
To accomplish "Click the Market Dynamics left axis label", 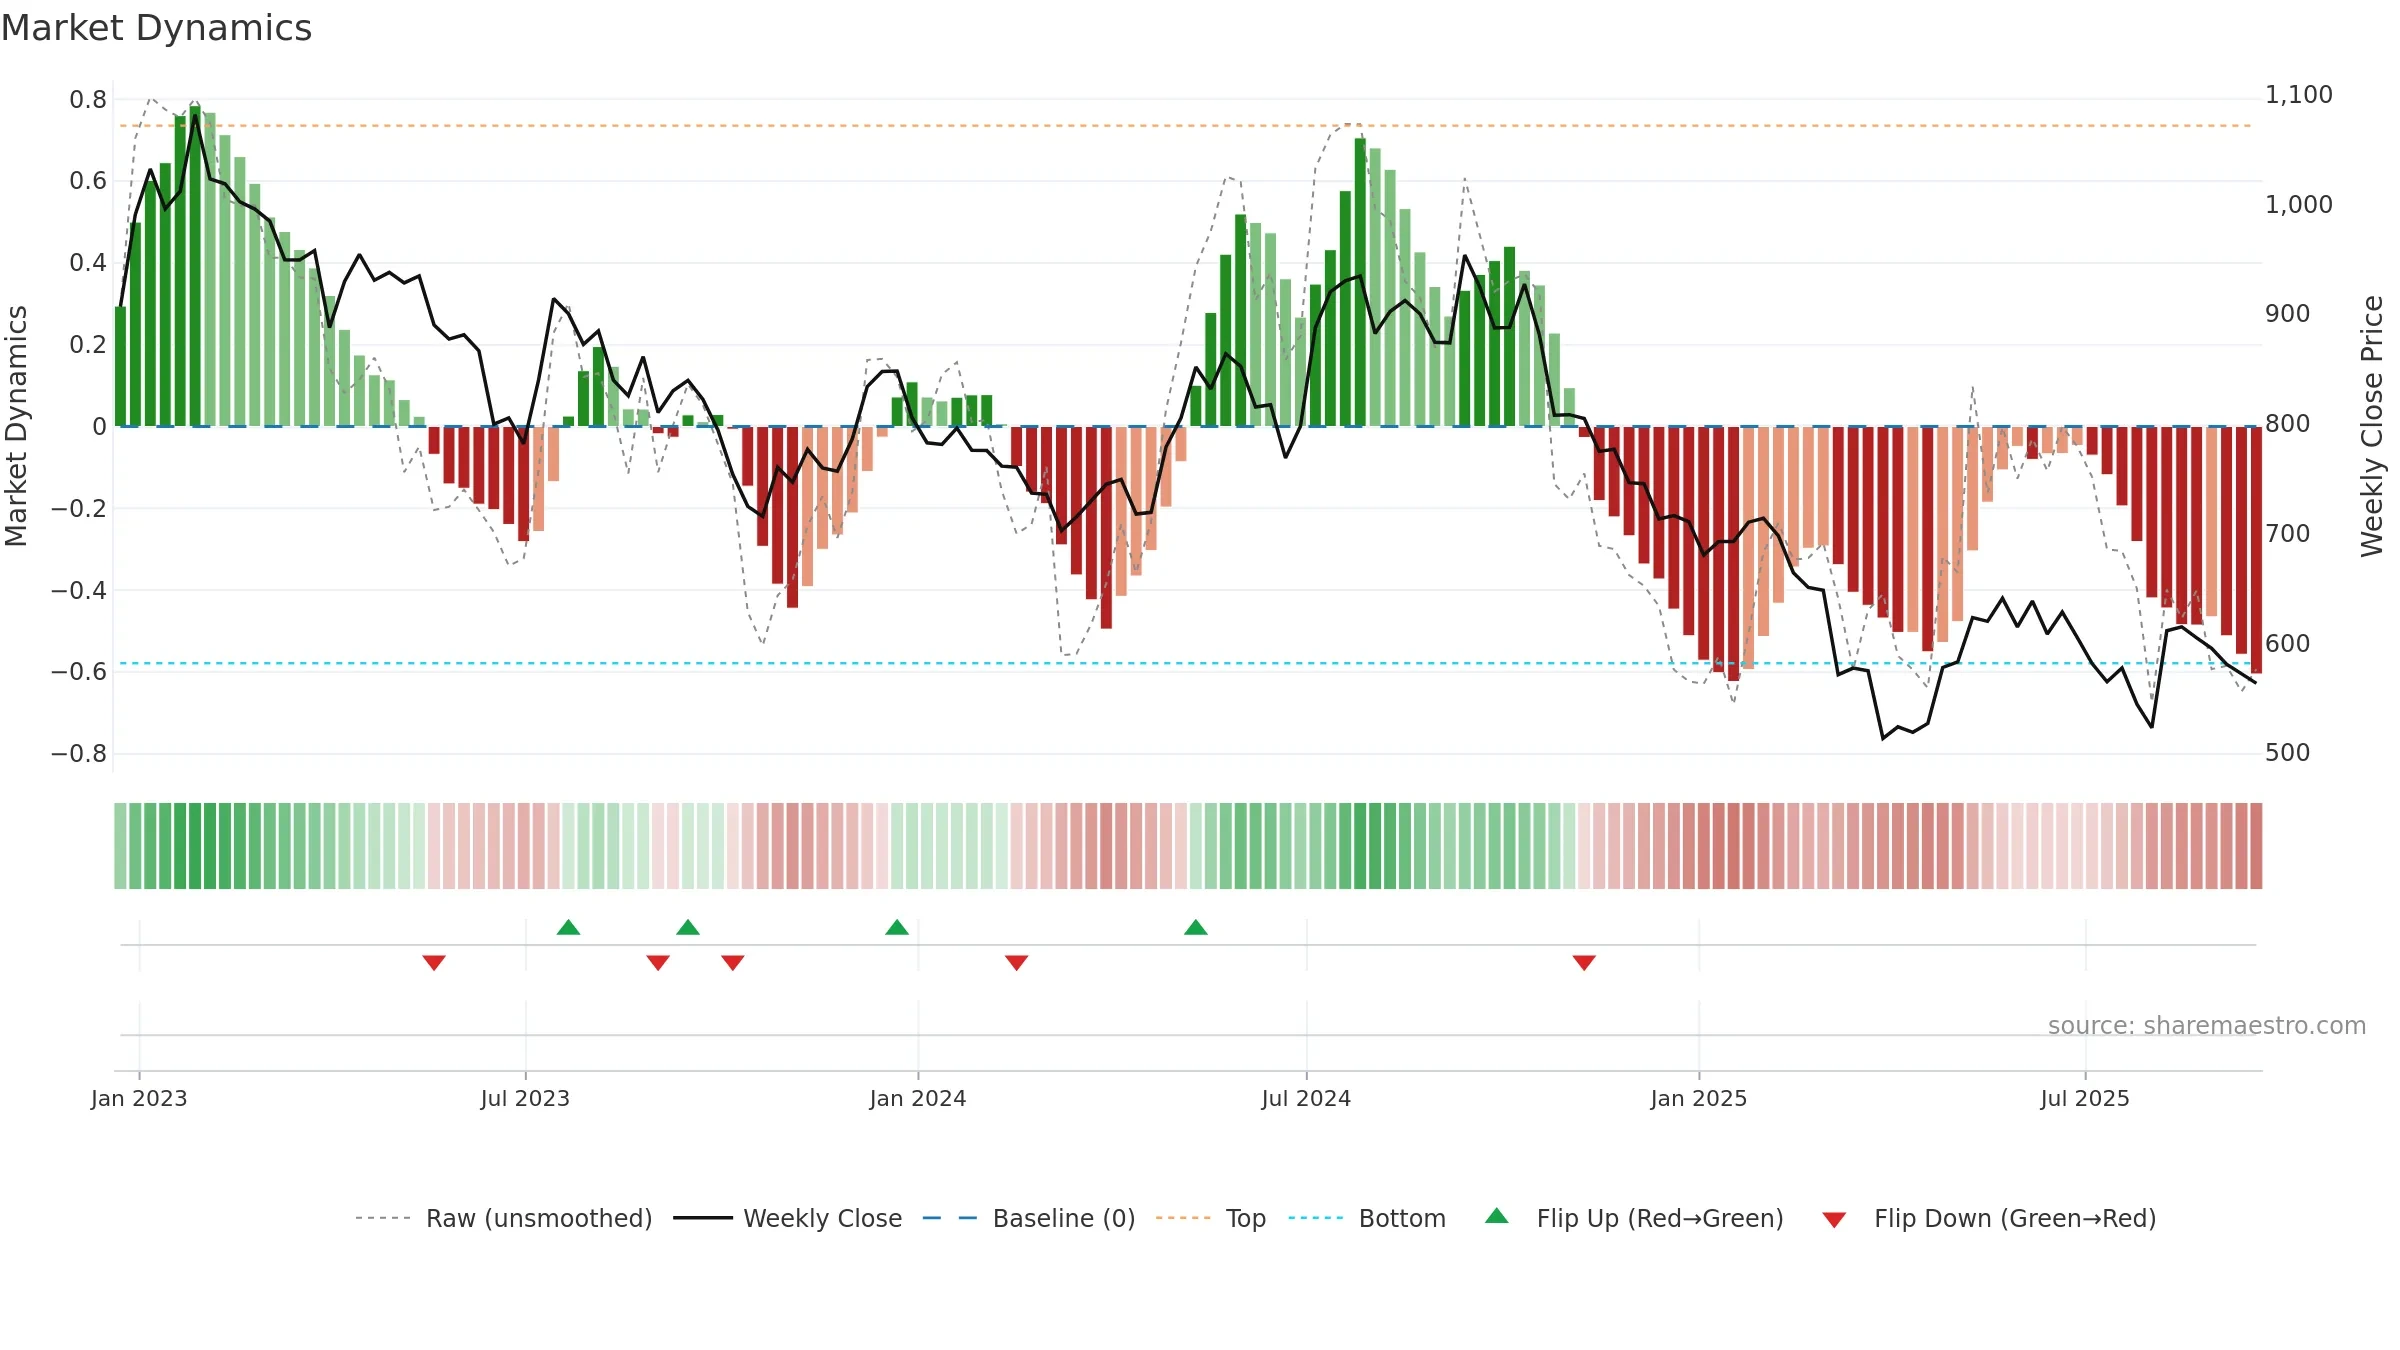I will point(17,426).
